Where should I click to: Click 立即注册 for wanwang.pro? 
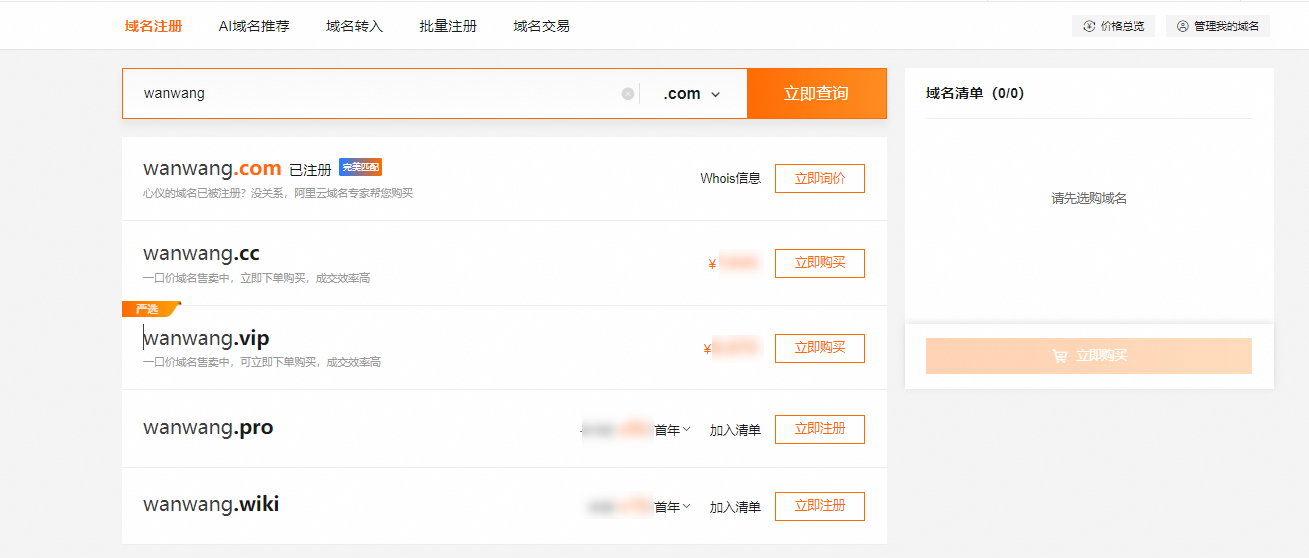point(820,429)
